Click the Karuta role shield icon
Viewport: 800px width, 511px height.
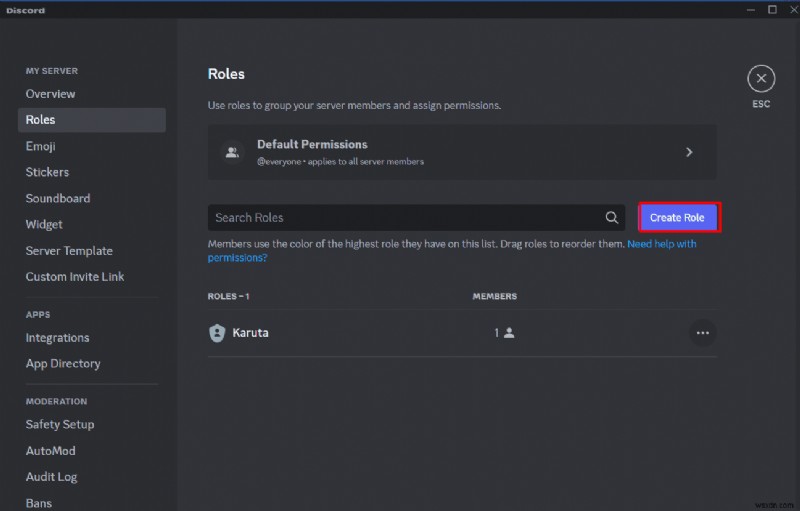217,333
